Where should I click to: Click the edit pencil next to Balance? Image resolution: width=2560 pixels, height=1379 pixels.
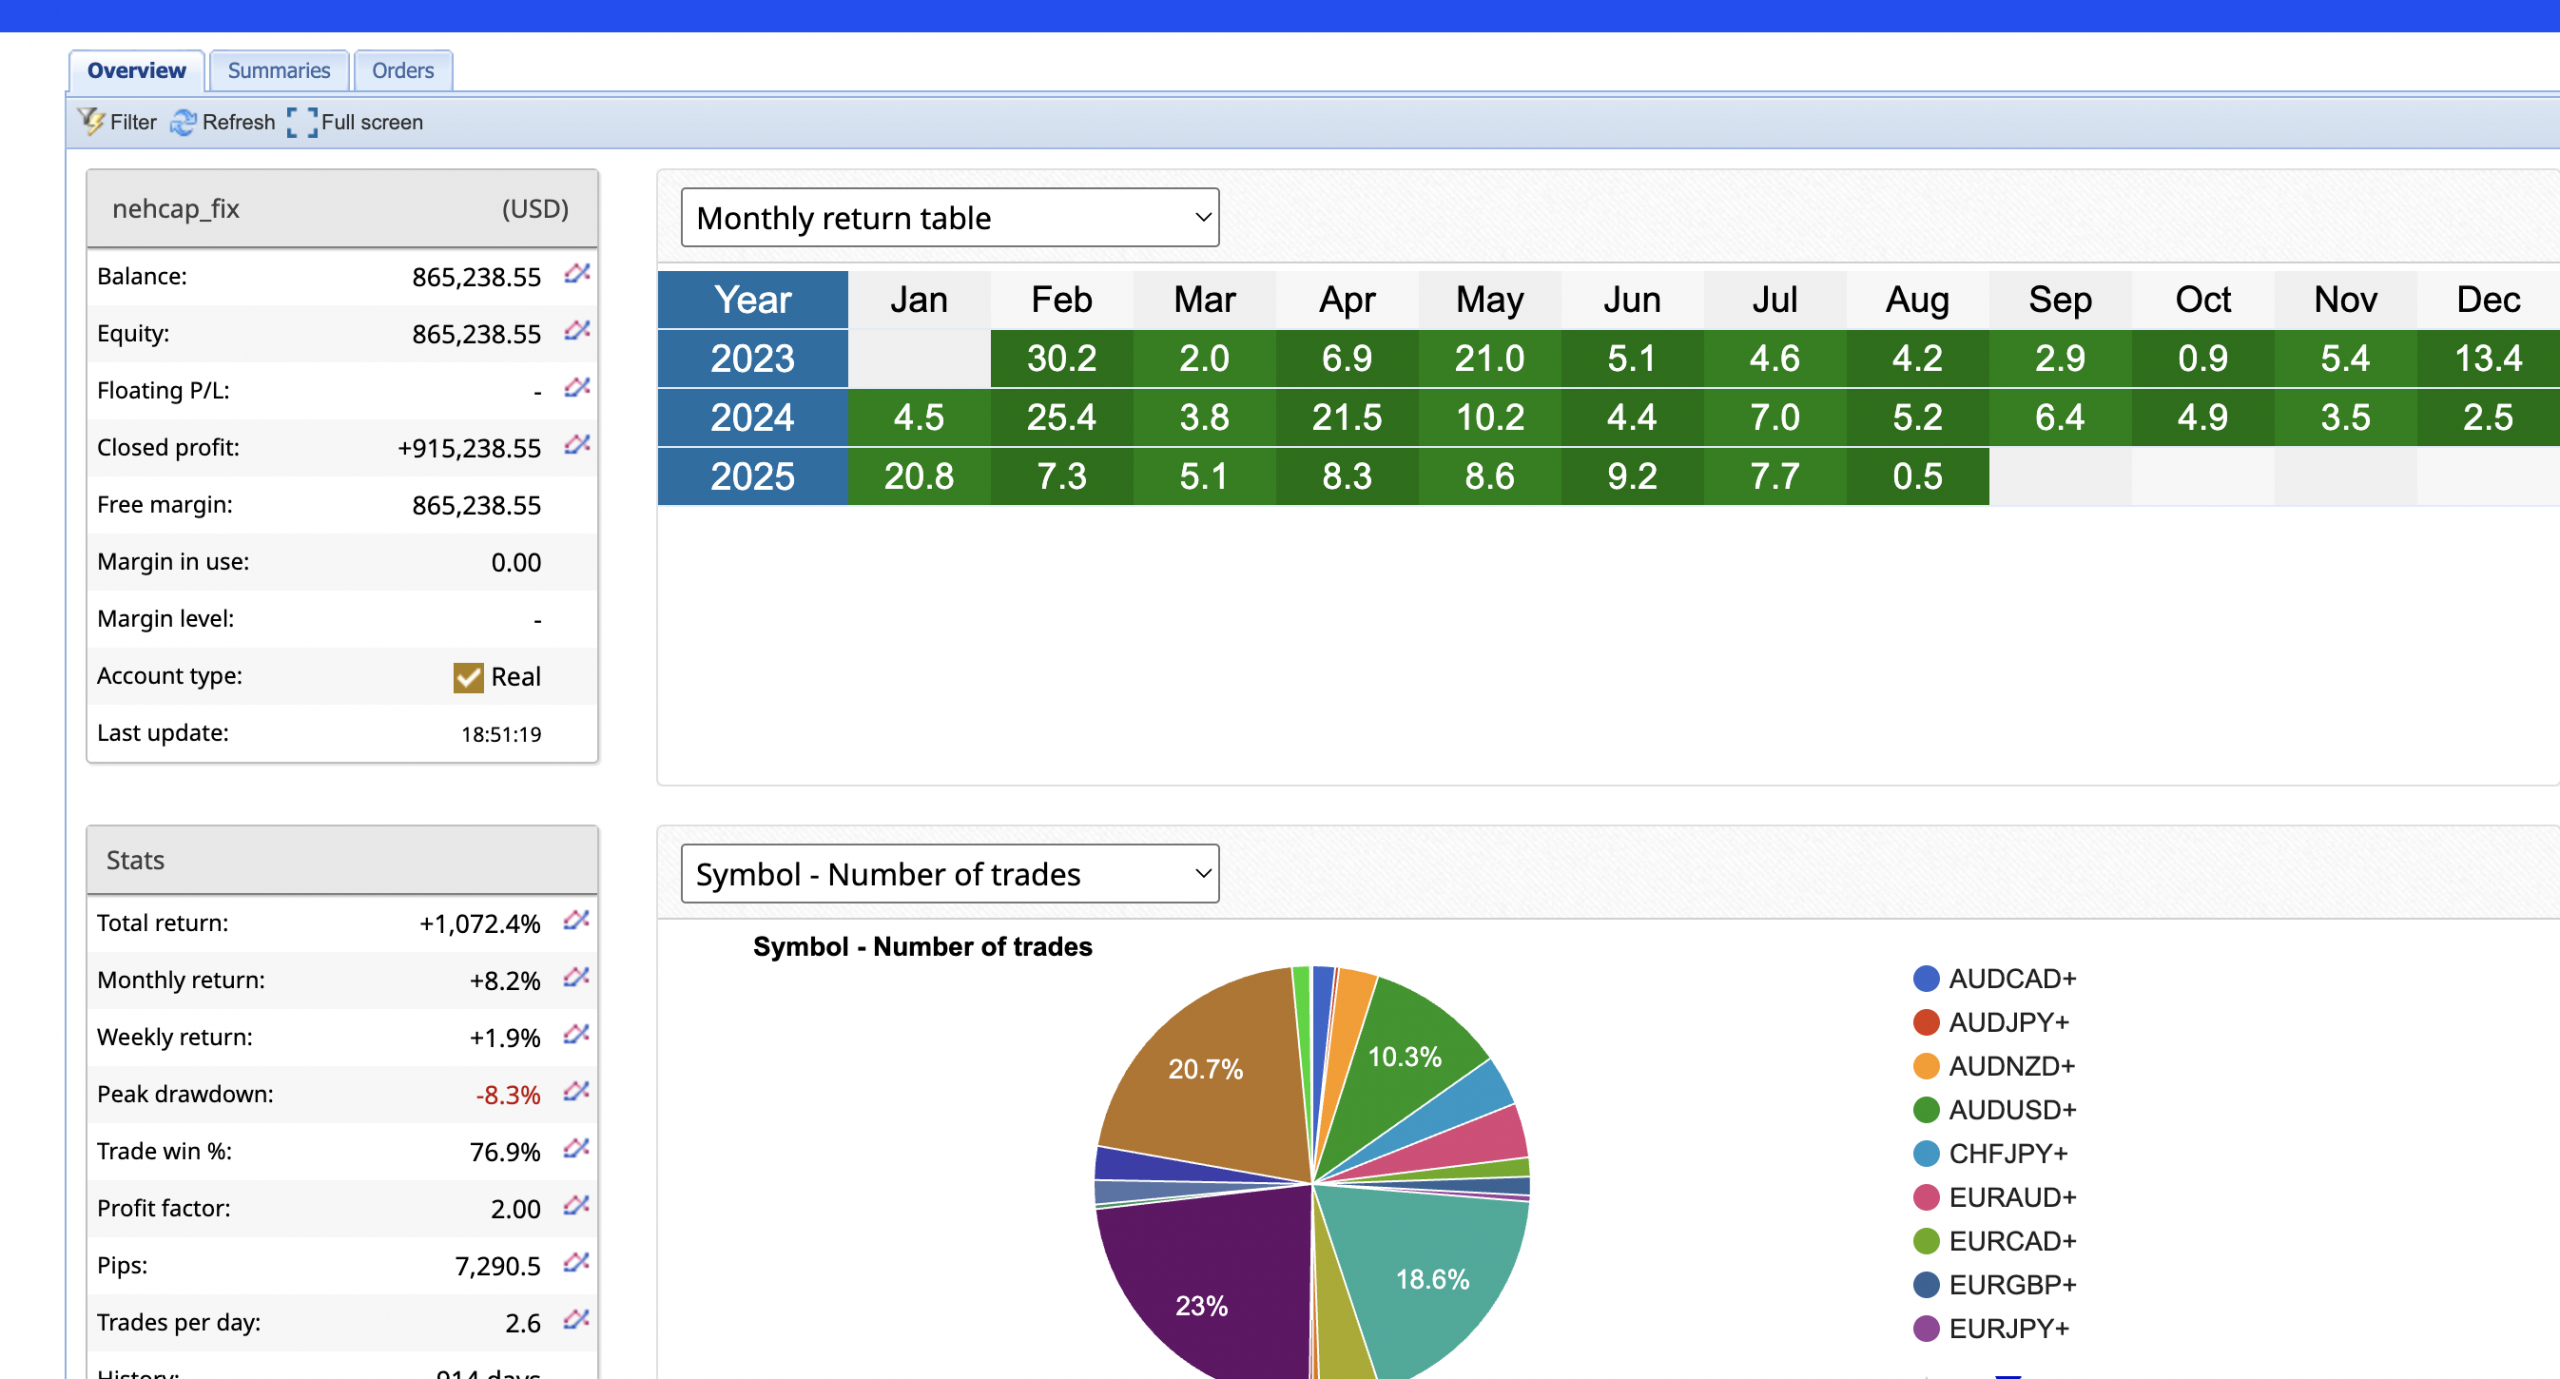click(577, 273)
